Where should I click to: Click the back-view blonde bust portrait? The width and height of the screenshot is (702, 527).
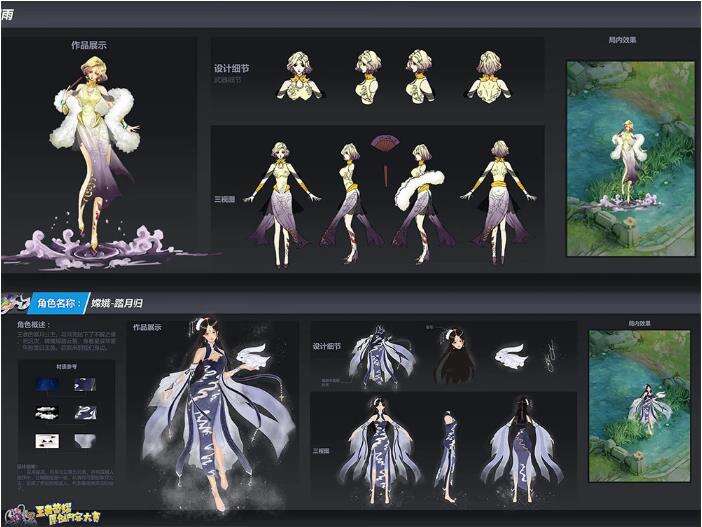click(x=489, y=75)
